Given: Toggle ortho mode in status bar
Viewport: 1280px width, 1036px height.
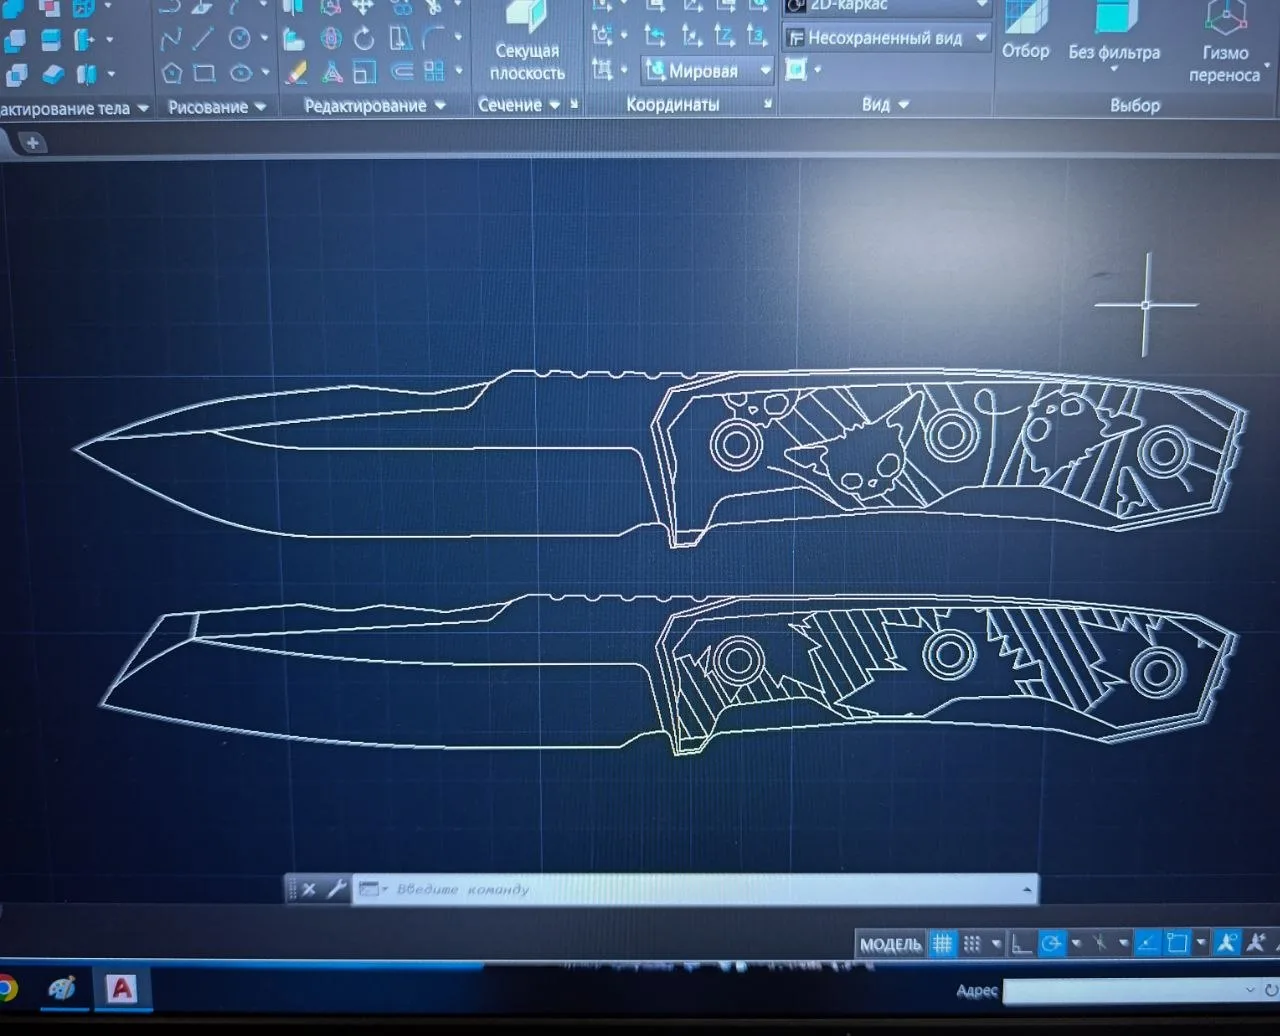Looking at the screenshot, I should 1021,943.
